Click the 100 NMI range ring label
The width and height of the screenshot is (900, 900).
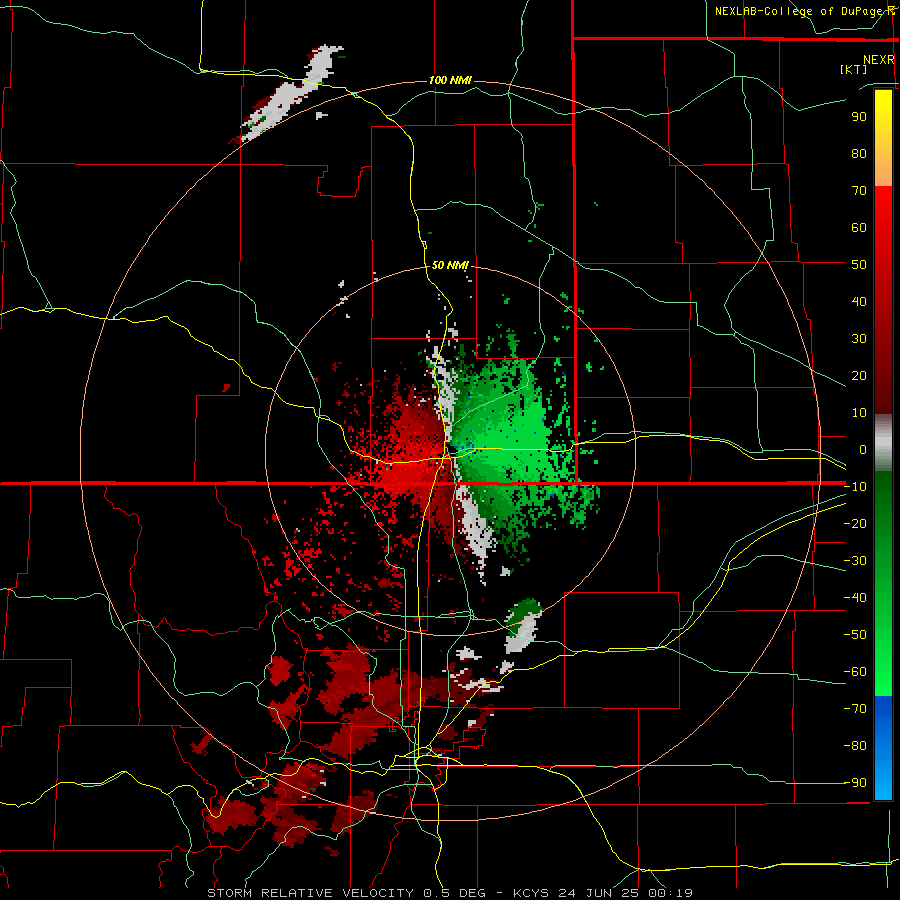[x=450, y=80]
